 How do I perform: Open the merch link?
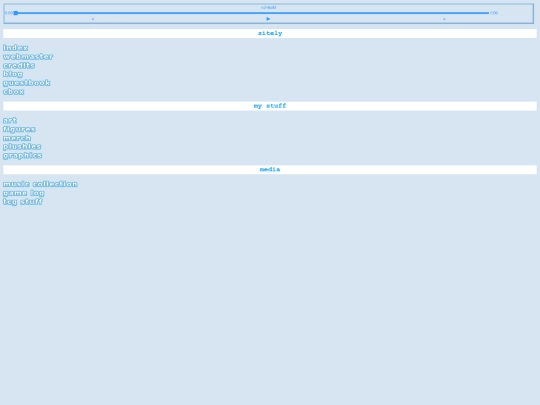(17, 138)
